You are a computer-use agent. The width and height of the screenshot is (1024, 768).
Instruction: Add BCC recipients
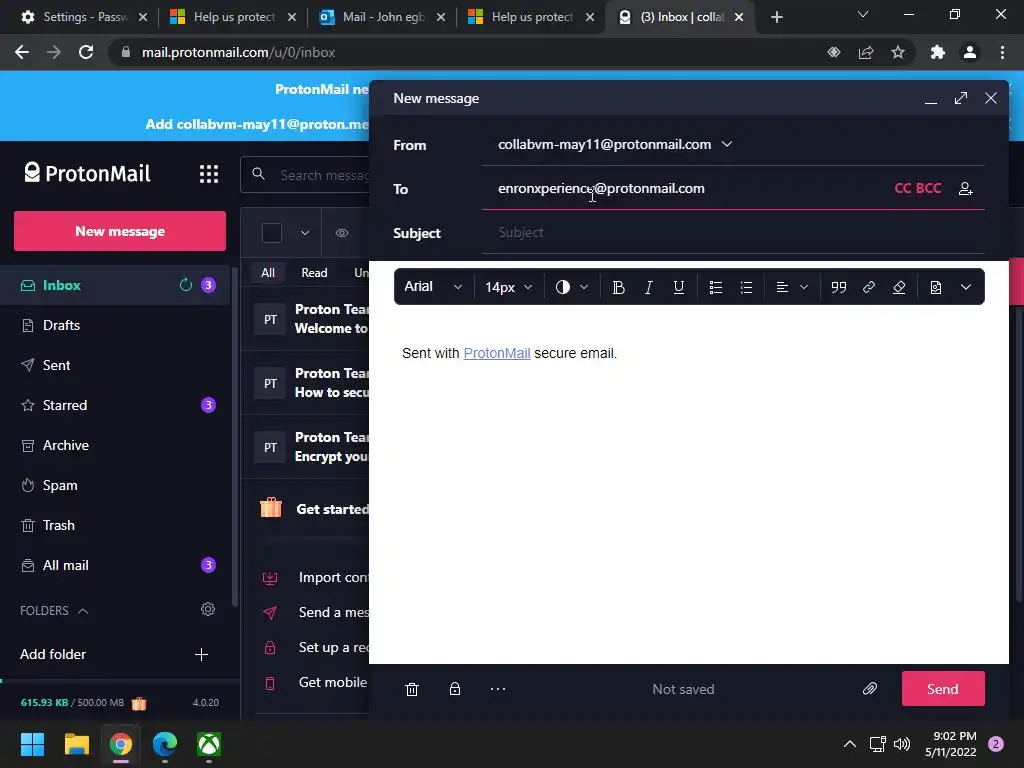928,189
